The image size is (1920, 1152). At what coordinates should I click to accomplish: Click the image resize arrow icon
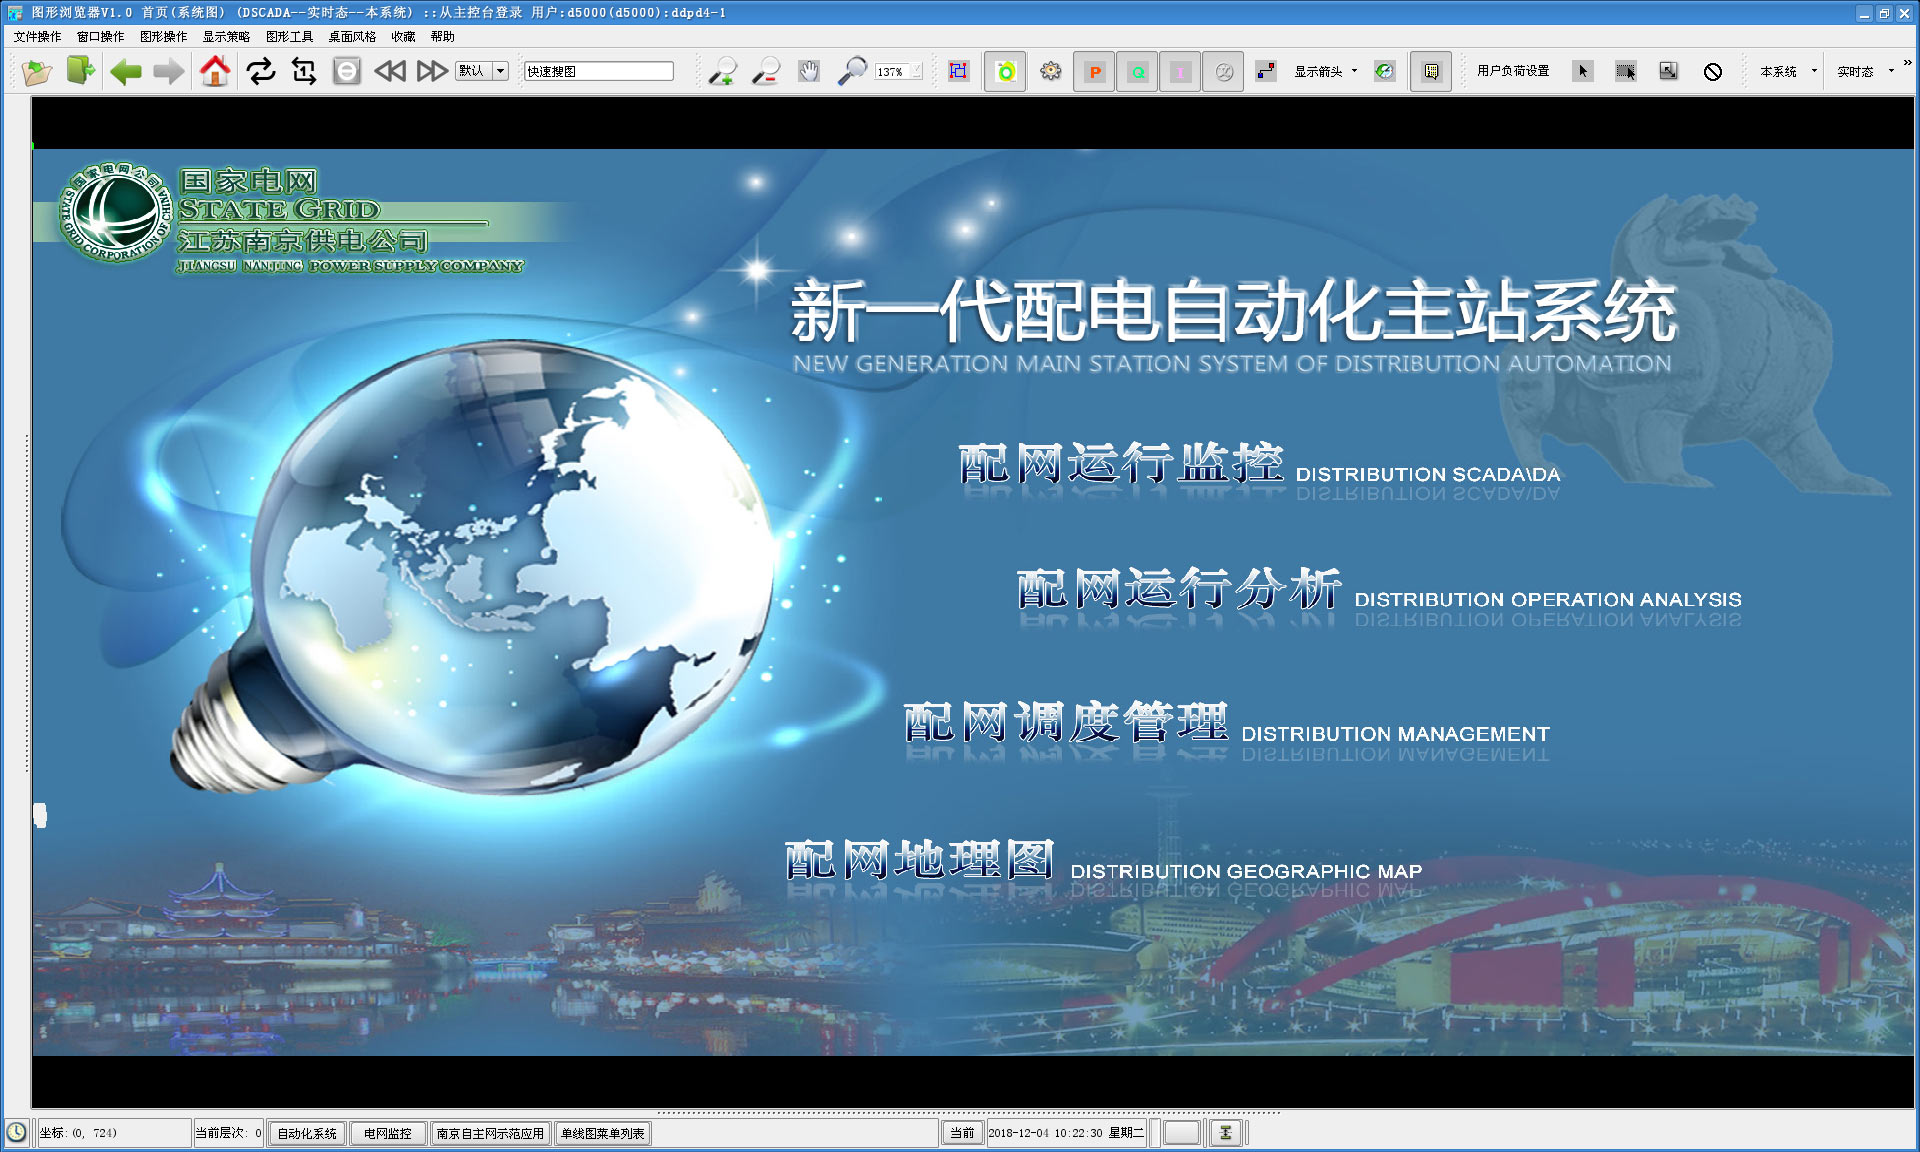click(x=1669, y=71)
